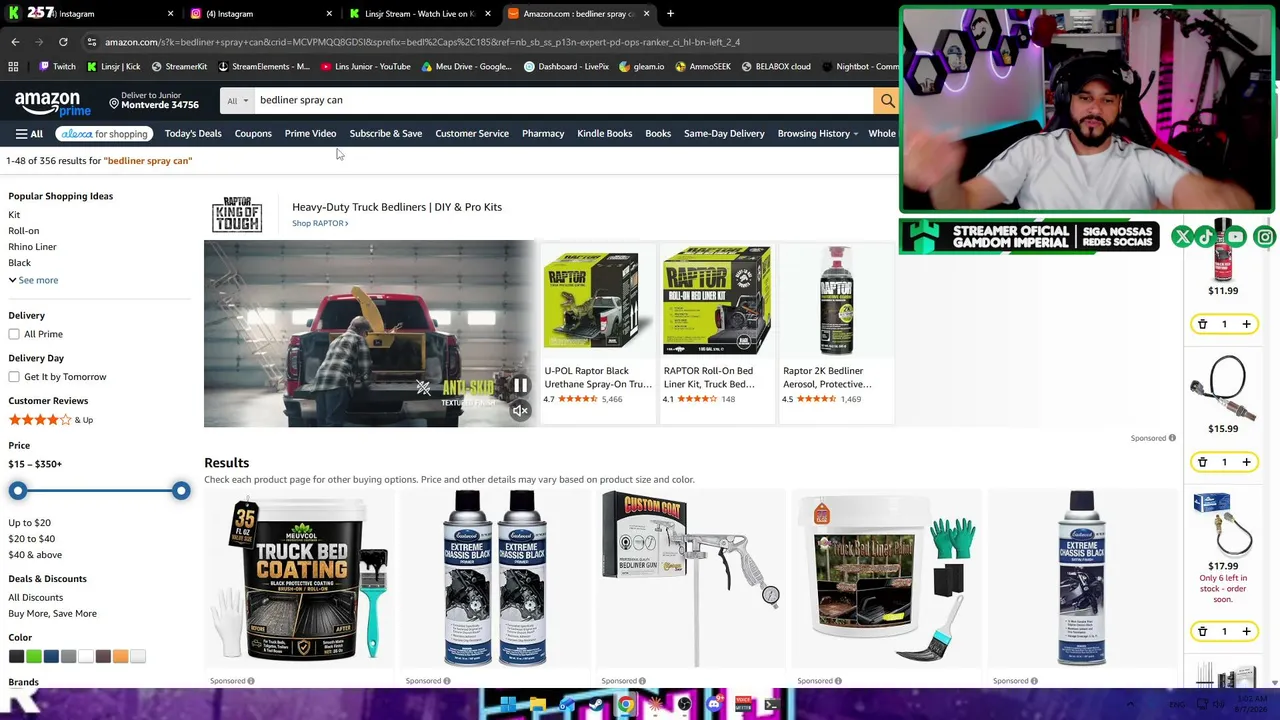Viewport: 1280px width, 720px height.
Task: Go back in the browser
Action: tap(15, 42)
